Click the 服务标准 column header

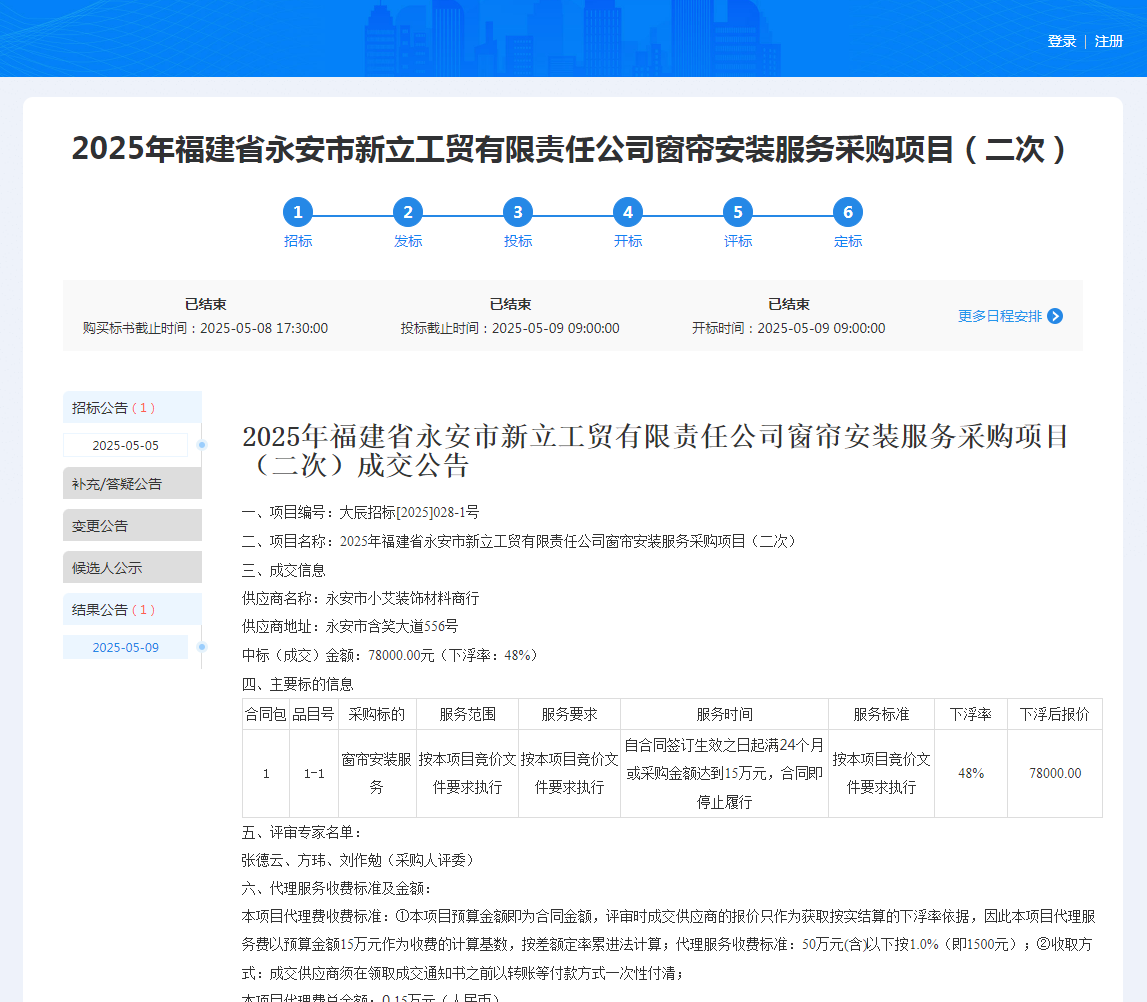tap(881, 714)
